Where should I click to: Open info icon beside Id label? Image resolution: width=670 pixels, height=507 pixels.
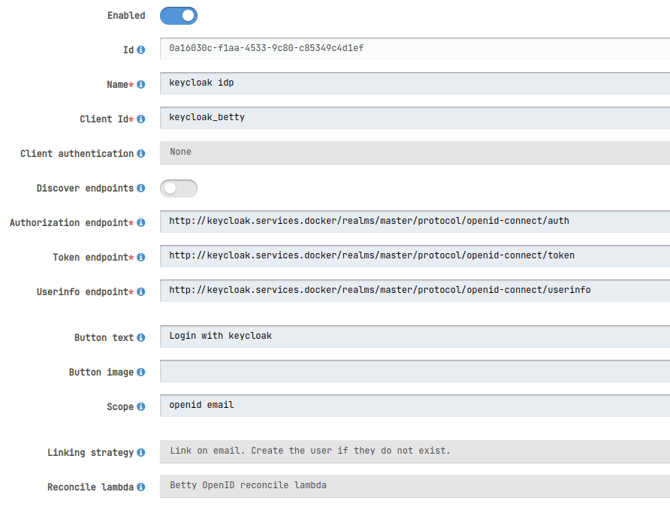tap(141, 50)
